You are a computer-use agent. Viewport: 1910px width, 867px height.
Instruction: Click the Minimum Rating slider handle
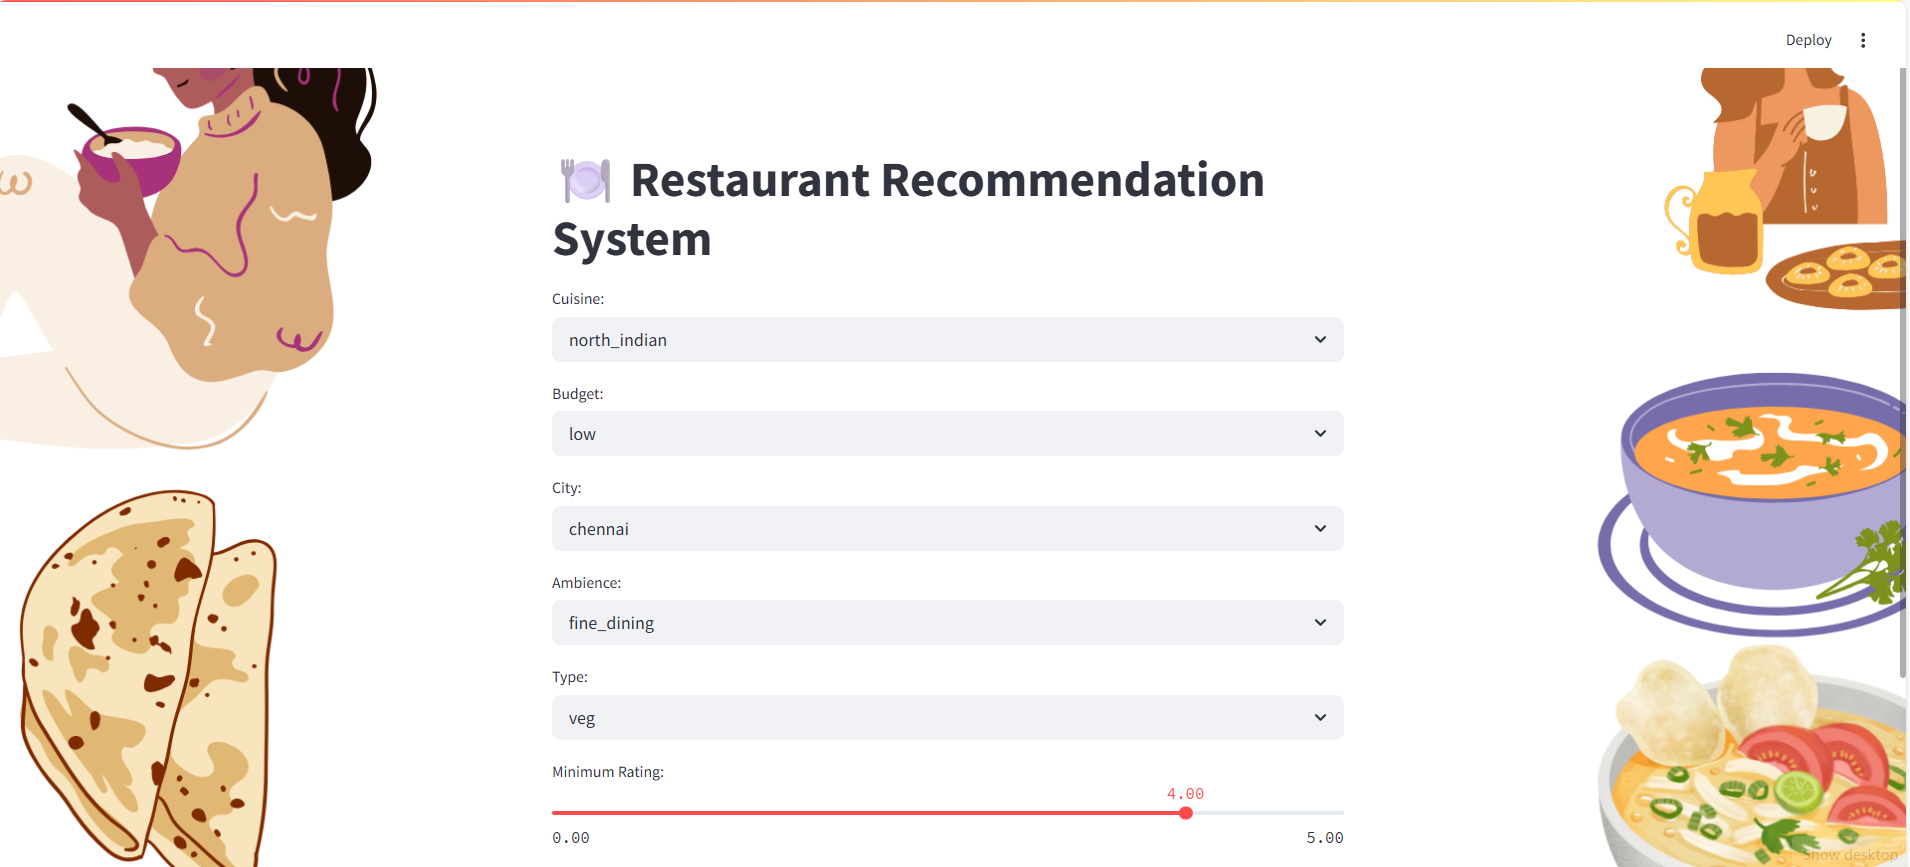click(x=1186, y=813)
